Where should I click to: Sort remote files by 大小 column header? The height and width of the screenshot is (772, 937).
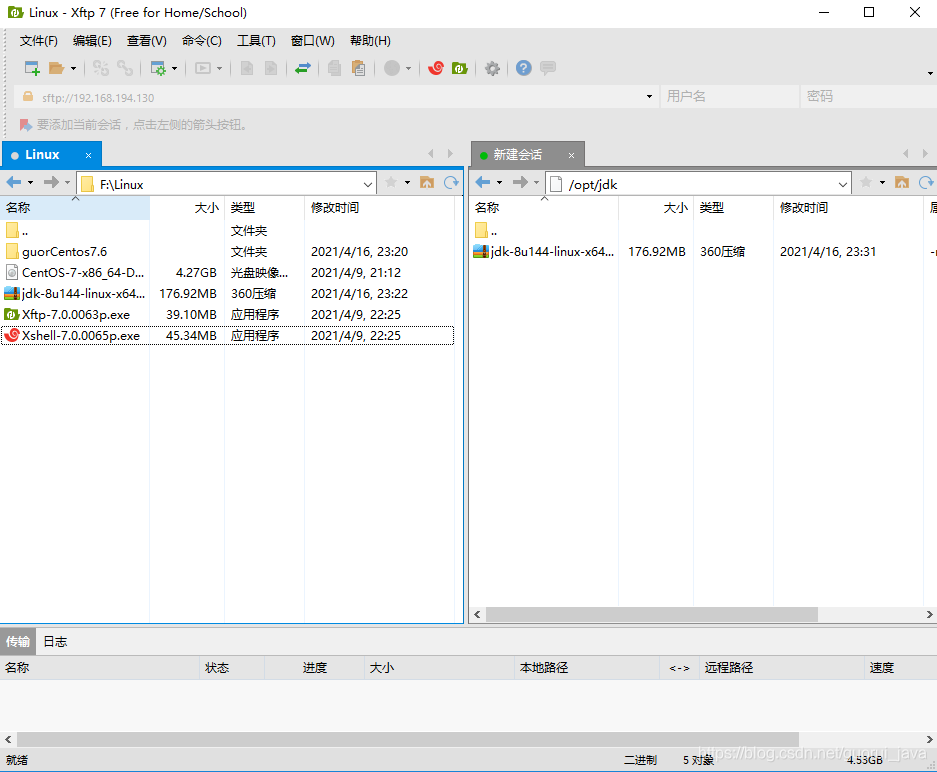(656, 207)
